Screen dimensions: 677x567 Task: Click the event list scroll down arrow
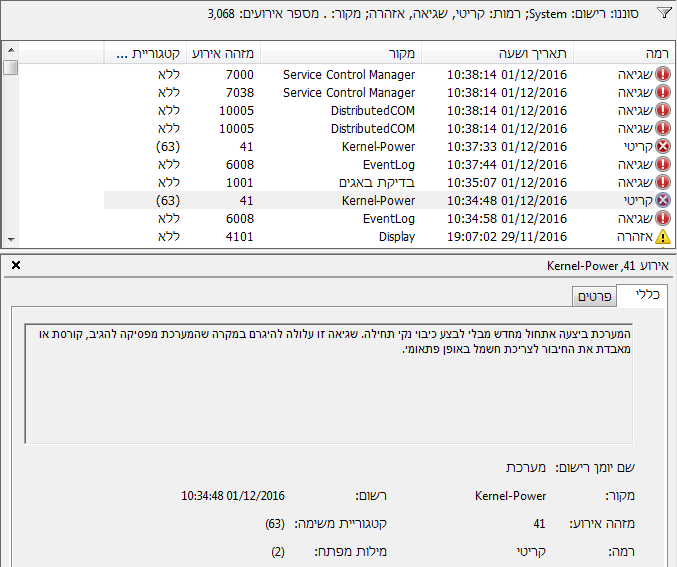coord(11,239)
